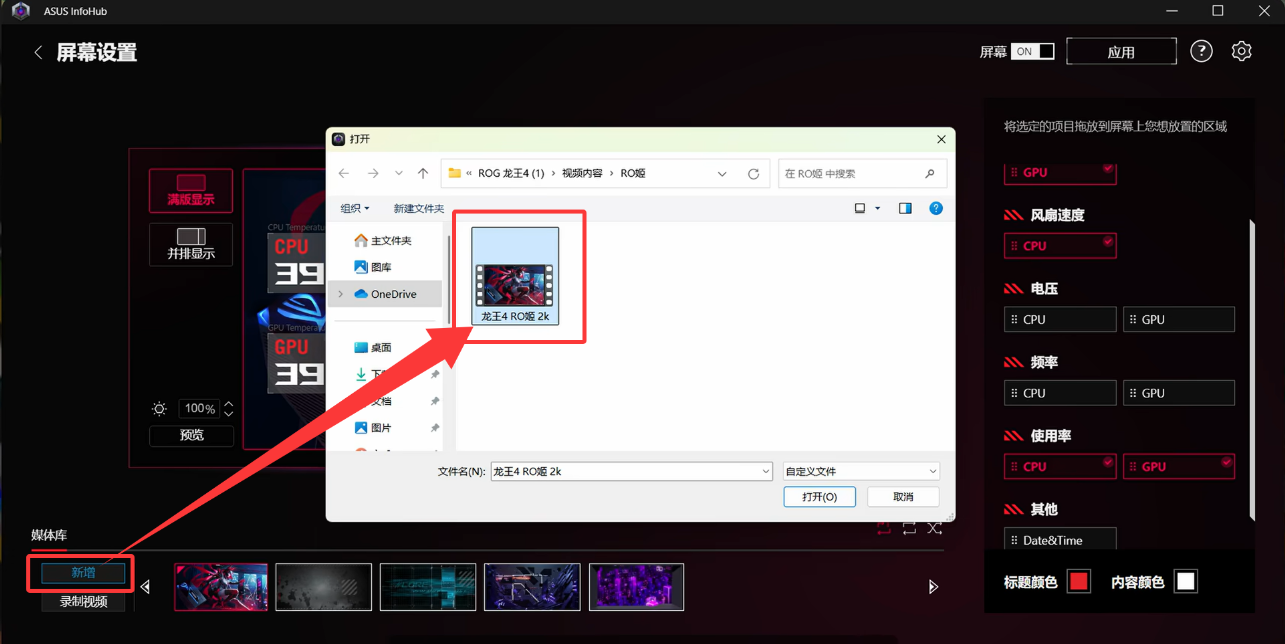The width and height of the screenshot is (1285, 644).
Task: Click ROG 龙王4 (1) in the address path
Action: pyautogui.click(x=511, y=173)
